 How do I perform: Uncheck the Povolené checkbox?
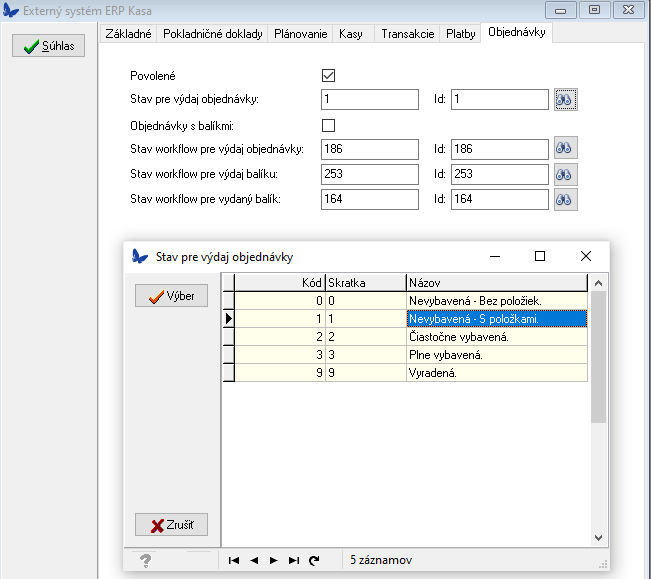coord(328,75)
